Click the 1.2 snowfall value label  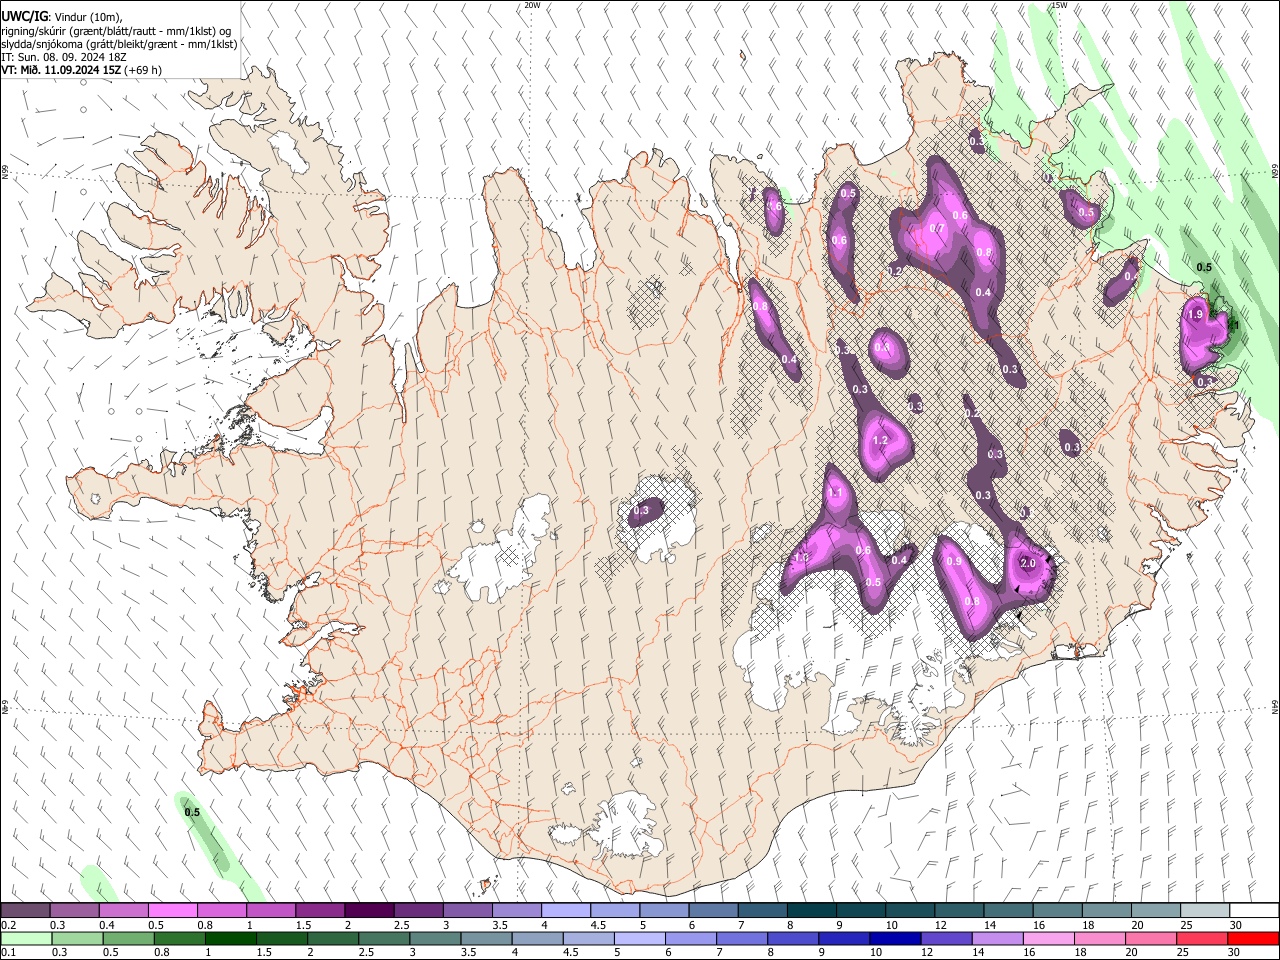881,440
